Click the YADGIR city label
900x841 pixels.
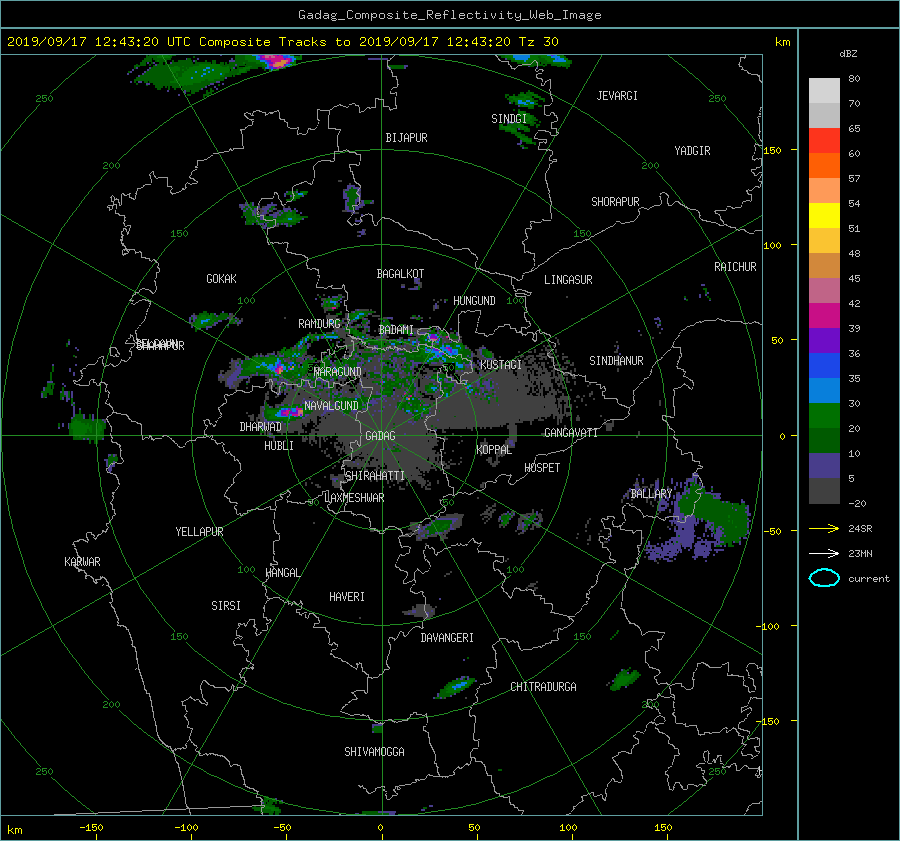pos(692,151)
